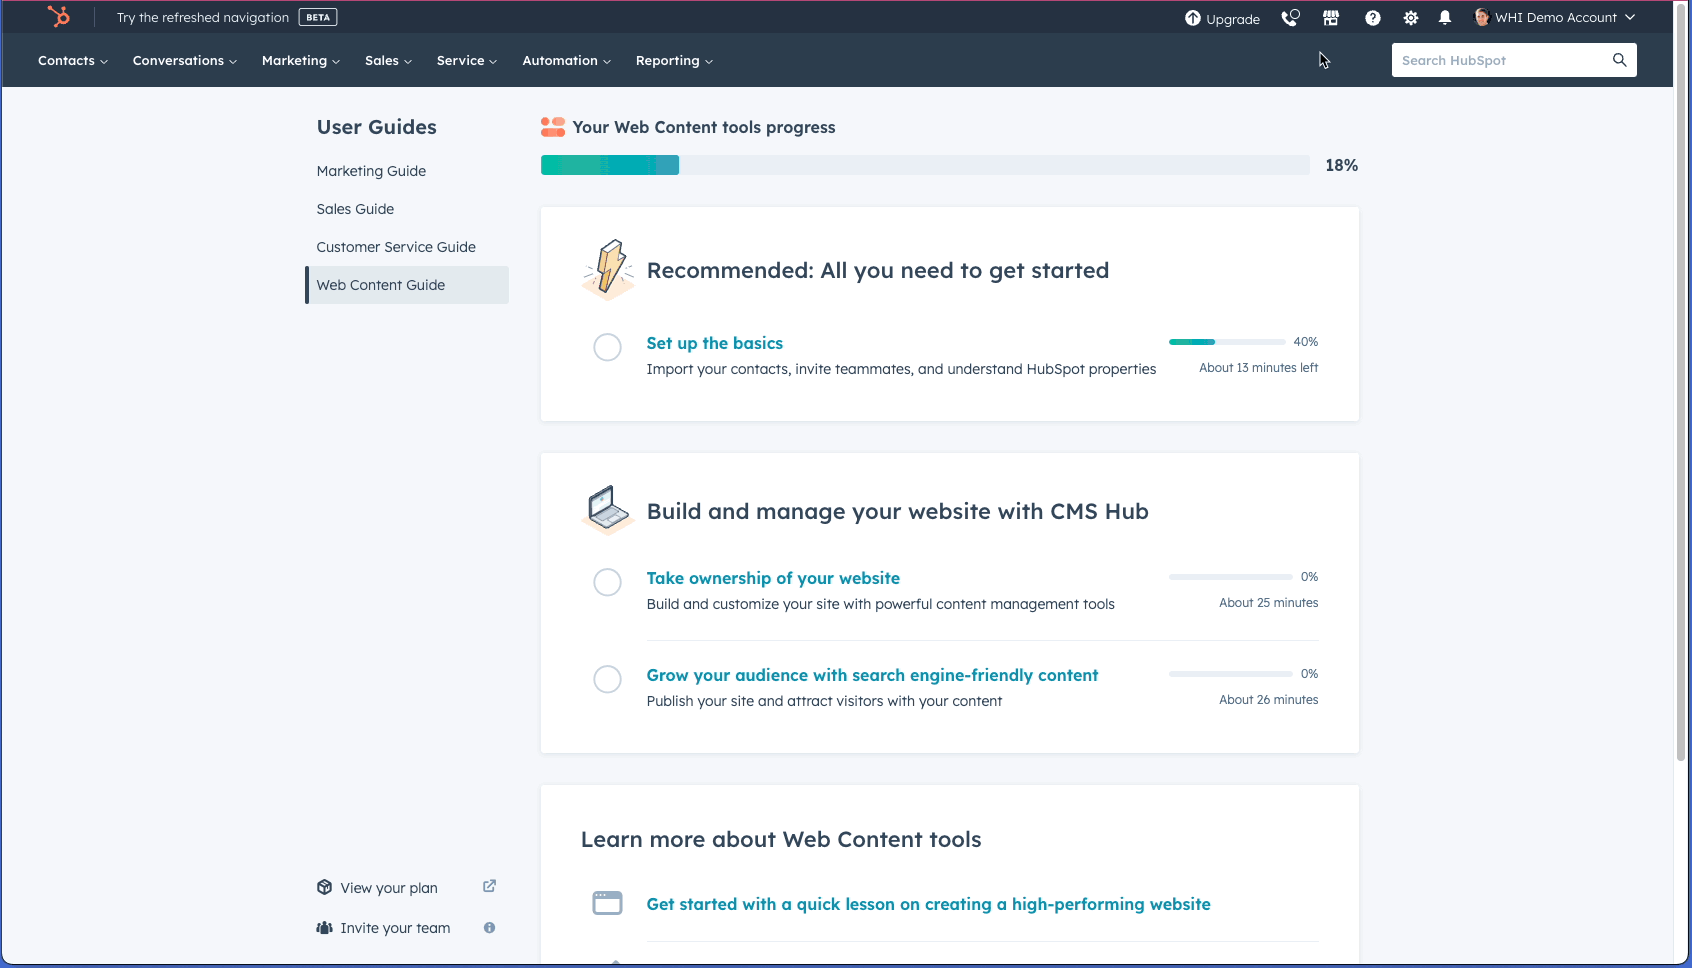Screen dimensions: 1692x968
Task: Click the calling phone icon
Action: coord(1290,17)
